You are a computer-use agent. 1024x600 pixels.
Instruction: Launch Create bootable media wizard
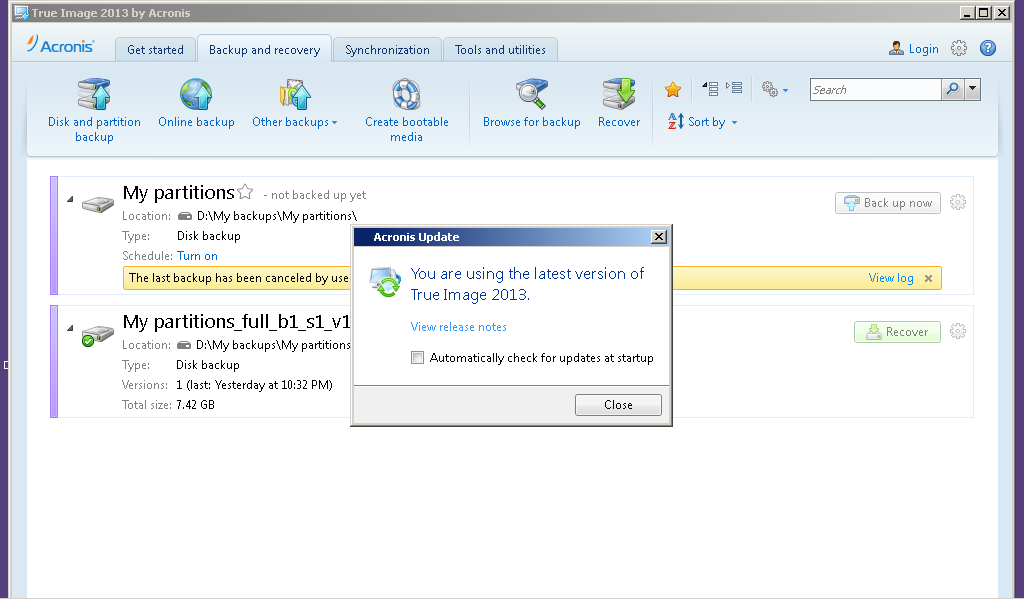[x=406, y=110]
